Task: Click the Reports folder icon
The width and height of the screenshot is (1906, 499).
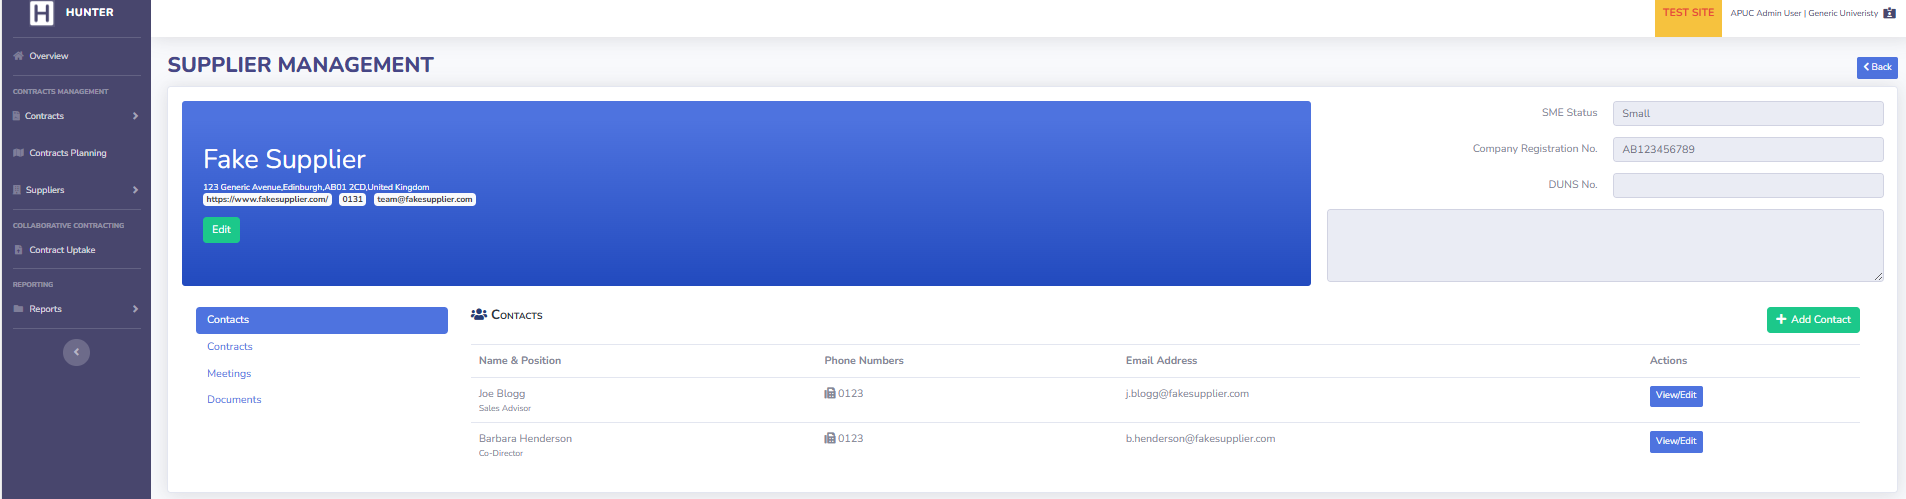Action: (x=18, y=309)
